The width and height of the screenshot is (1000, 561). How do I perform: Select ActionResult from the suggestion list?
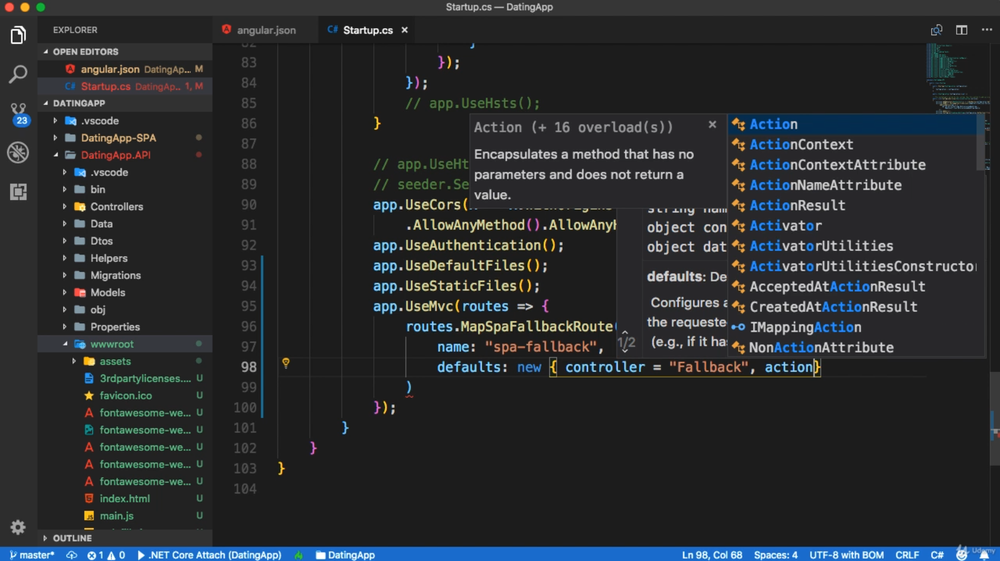point(797,205)
